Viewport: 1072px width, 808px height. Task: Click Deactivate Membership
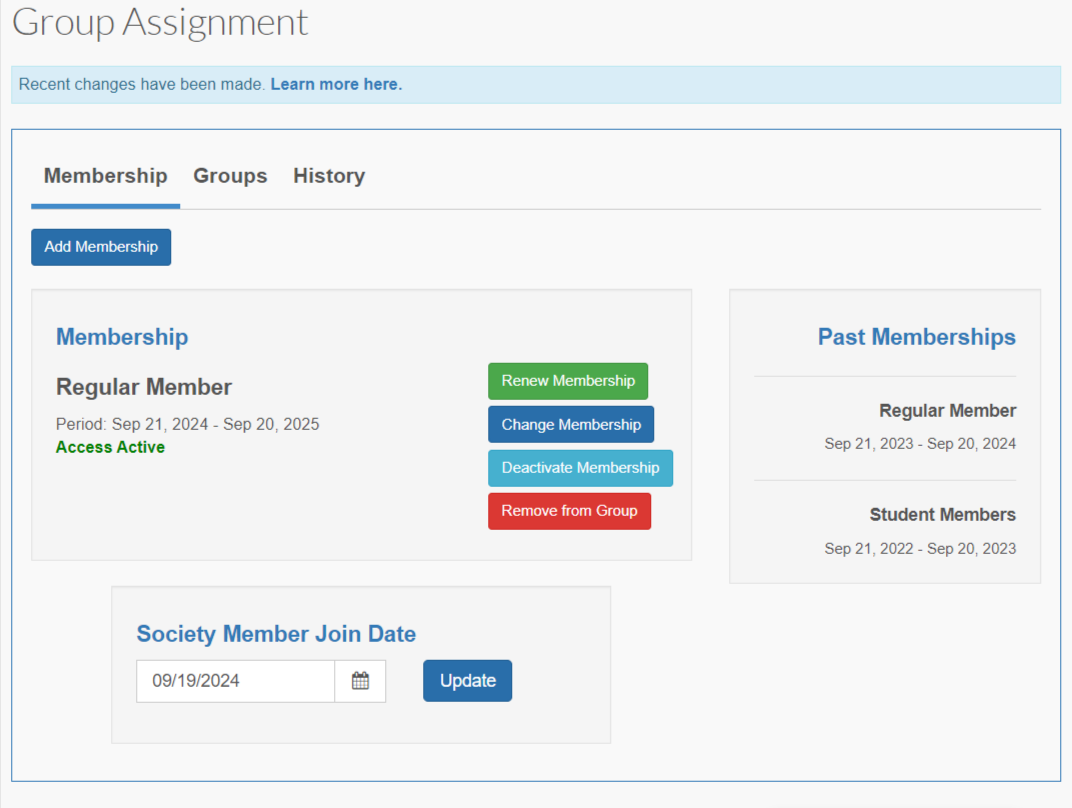[x=580, y=468]
